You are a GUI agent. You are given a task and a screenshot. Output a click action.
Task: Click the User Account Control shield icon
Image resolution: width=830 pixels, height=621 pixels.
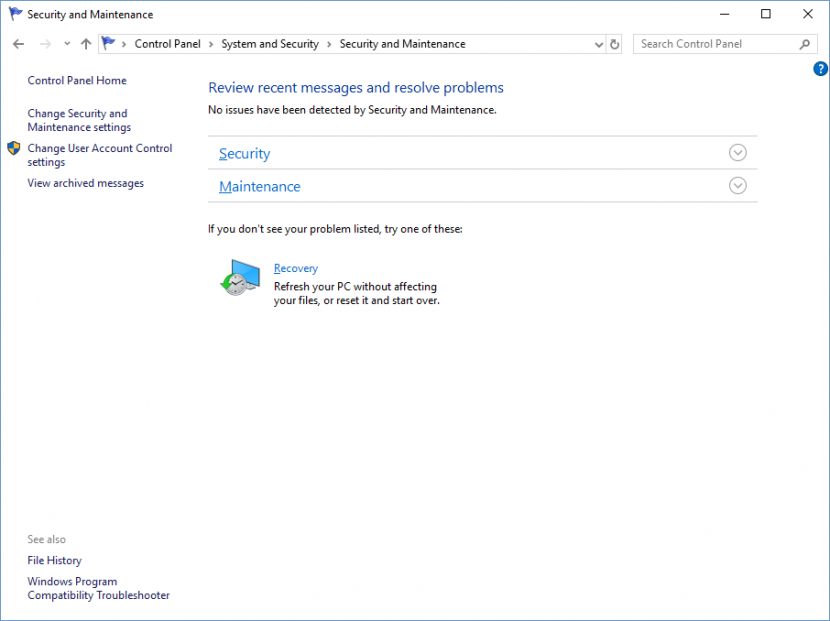pos(14,148)
